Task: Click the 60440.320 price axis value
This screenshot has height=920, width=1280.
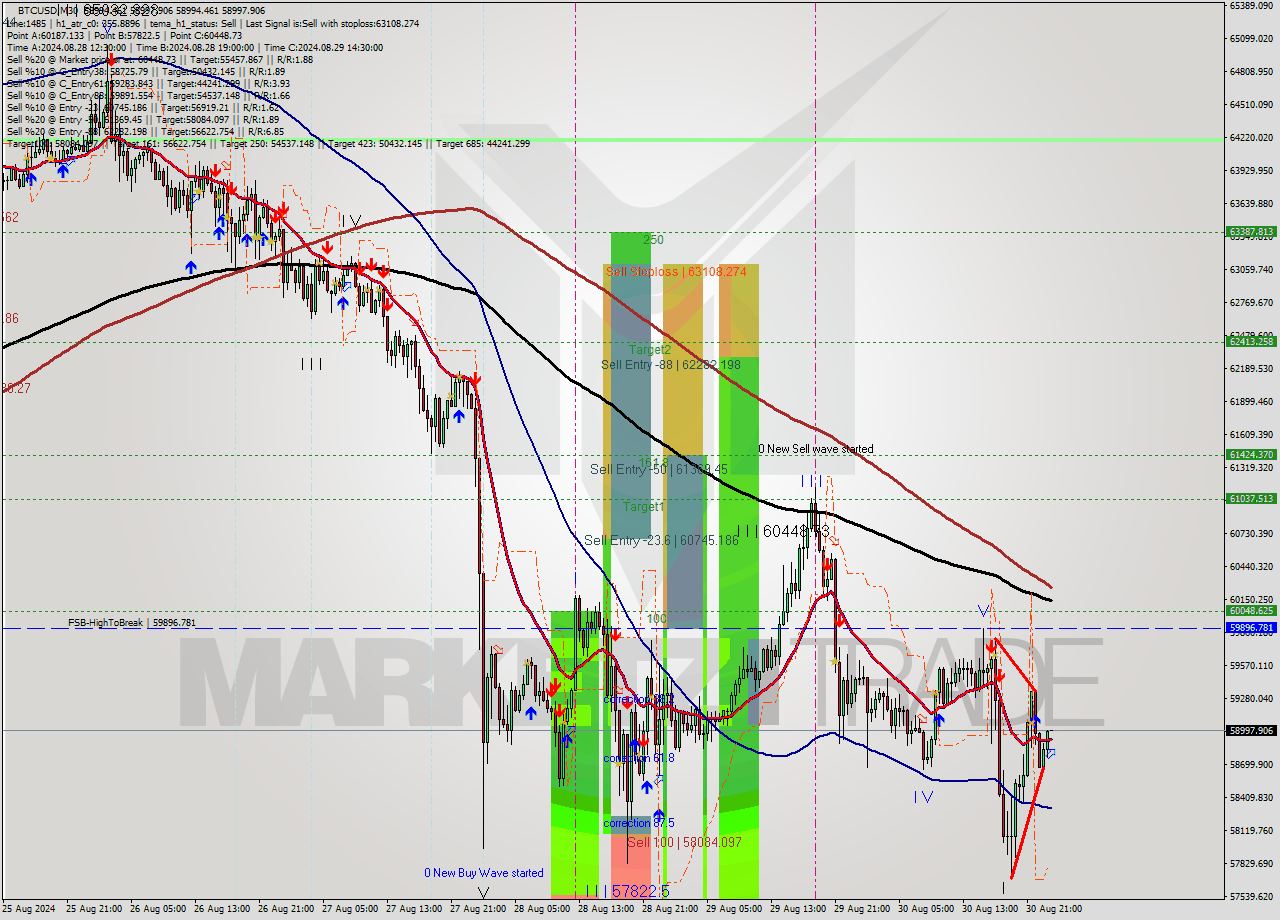Action: 1251,566
